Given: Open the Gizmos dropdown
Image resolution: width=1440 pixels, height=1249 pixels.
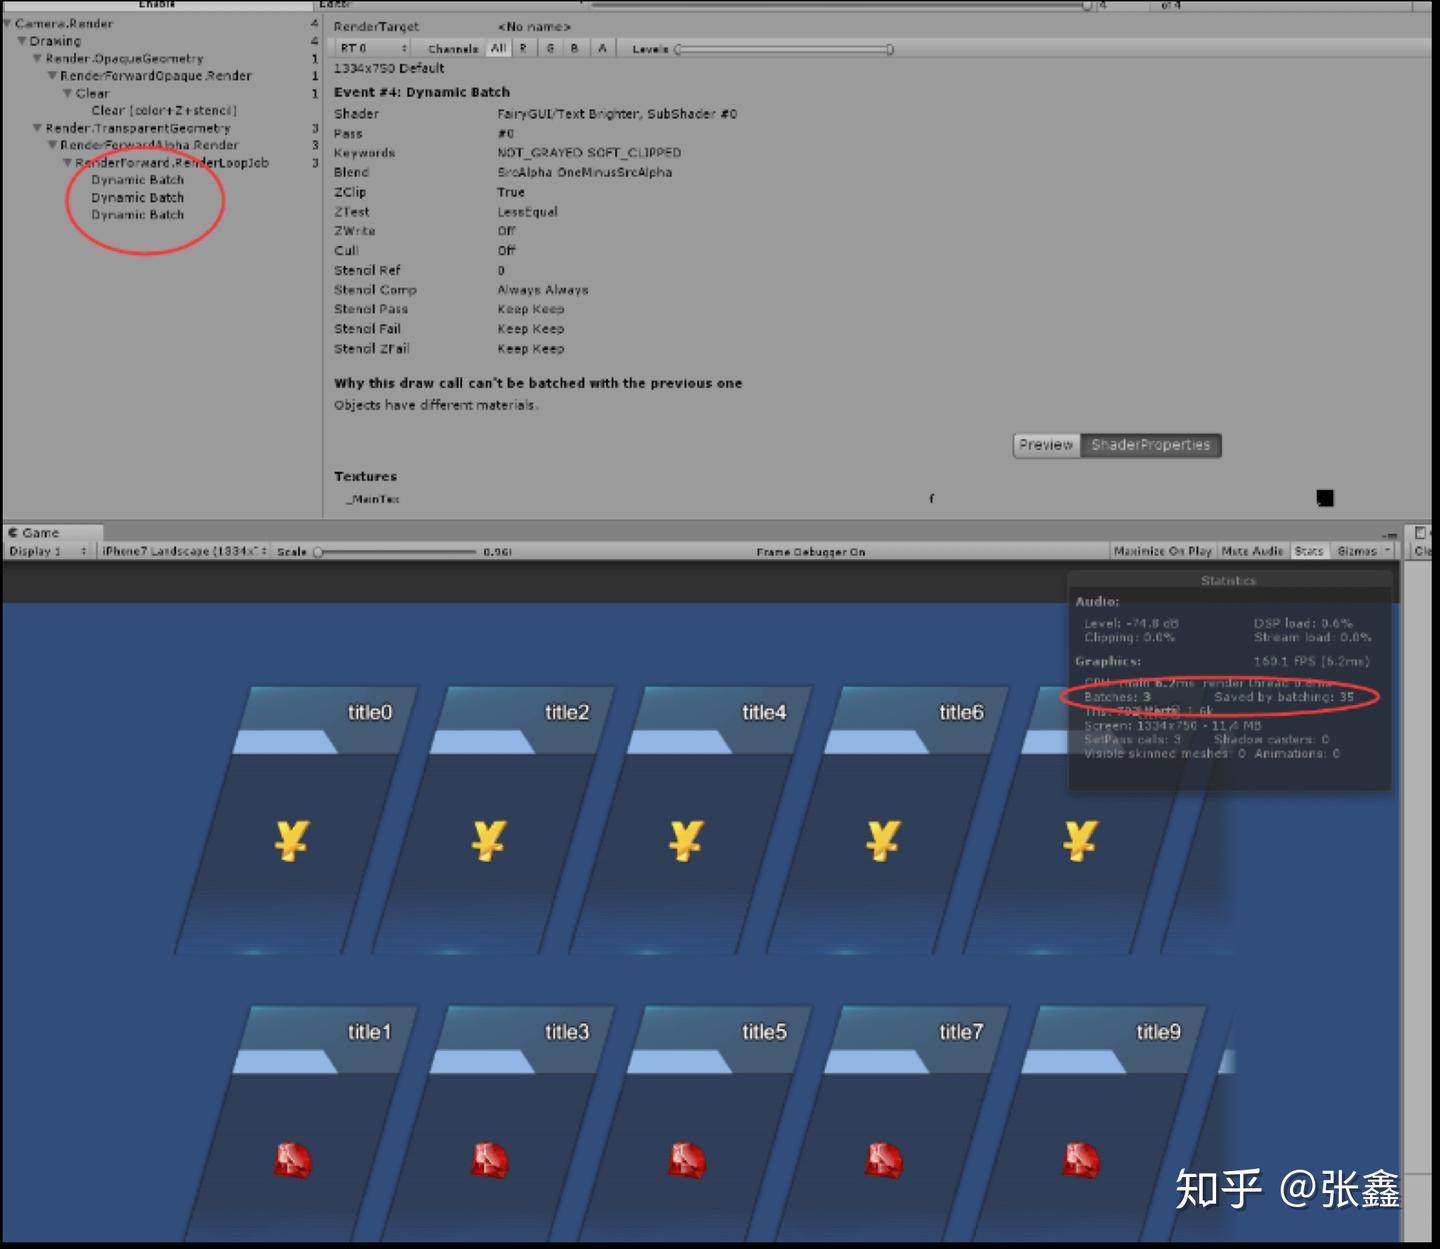Looking at the screenshot, I should click(1363, 551).
